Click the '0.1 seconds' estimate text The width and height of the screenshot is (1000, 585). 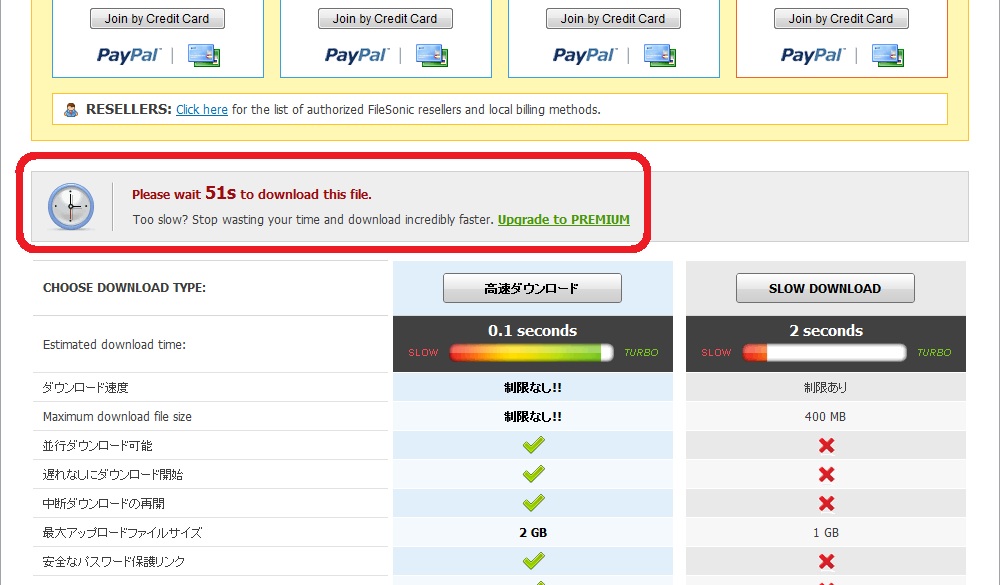point(533,330)
